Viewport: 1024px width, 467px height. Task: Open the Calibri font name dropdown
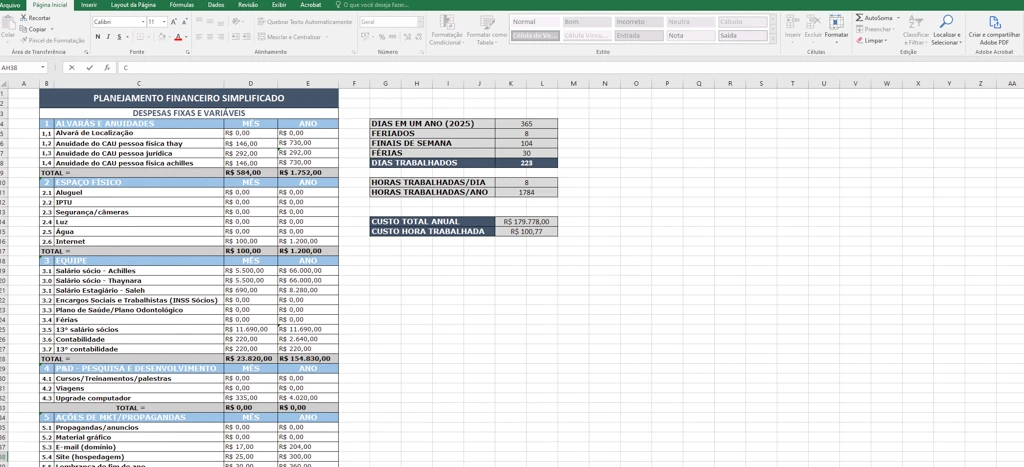[x=143, y=22]
